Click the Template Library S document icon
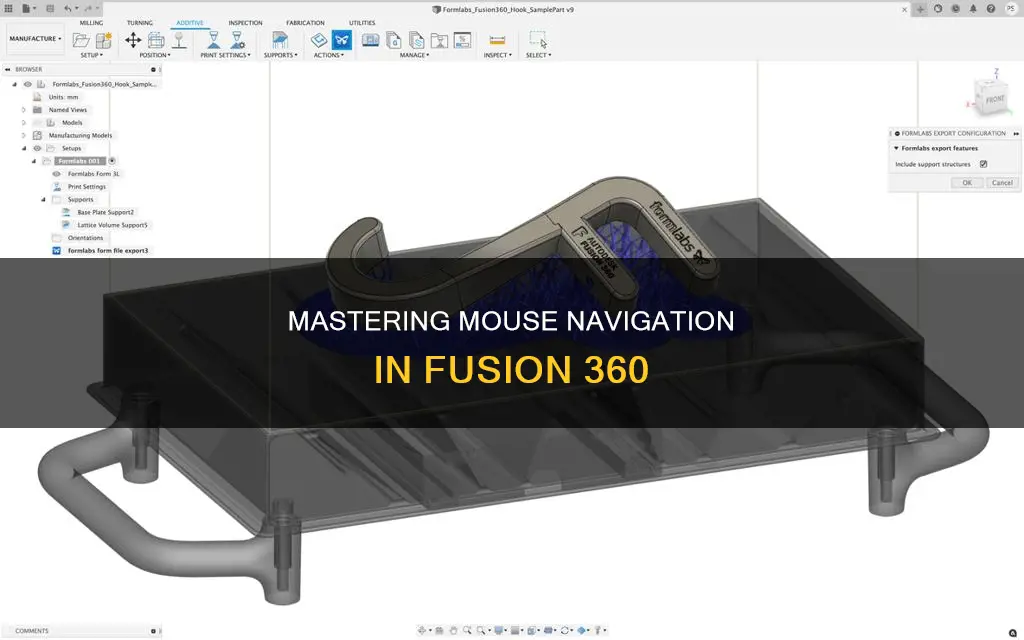 pyautogui.click(x=416, y=40)
